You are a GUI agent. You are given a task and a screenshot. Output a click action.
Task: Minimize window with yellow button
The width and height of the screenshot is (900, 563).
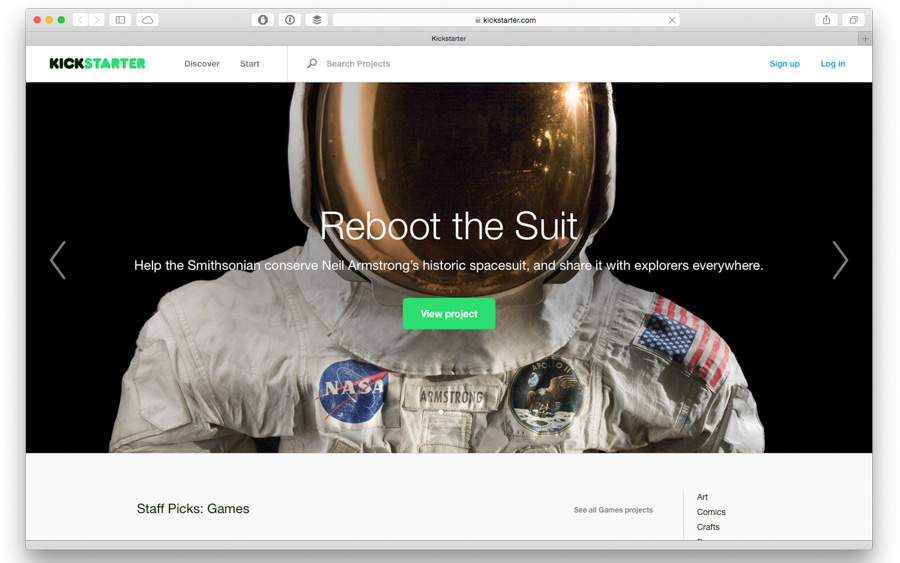[x=49, y=20]
